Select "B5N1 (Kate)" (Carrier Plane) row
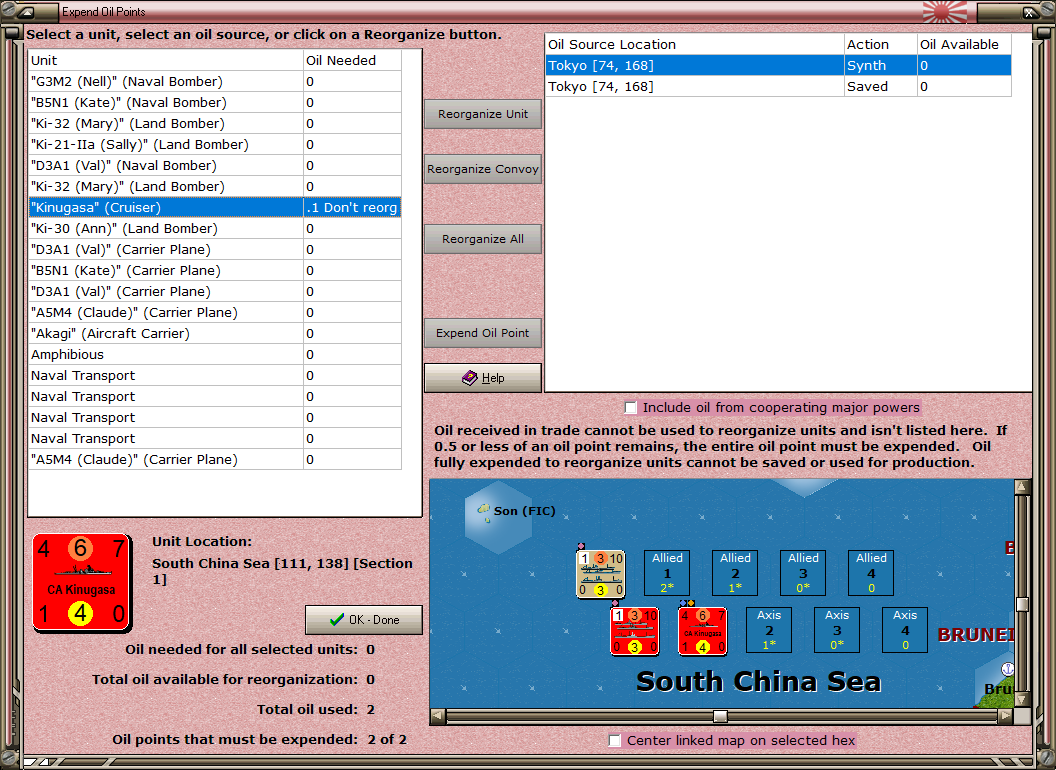The width and height of the screenshot is (1056, 770). 215,271
